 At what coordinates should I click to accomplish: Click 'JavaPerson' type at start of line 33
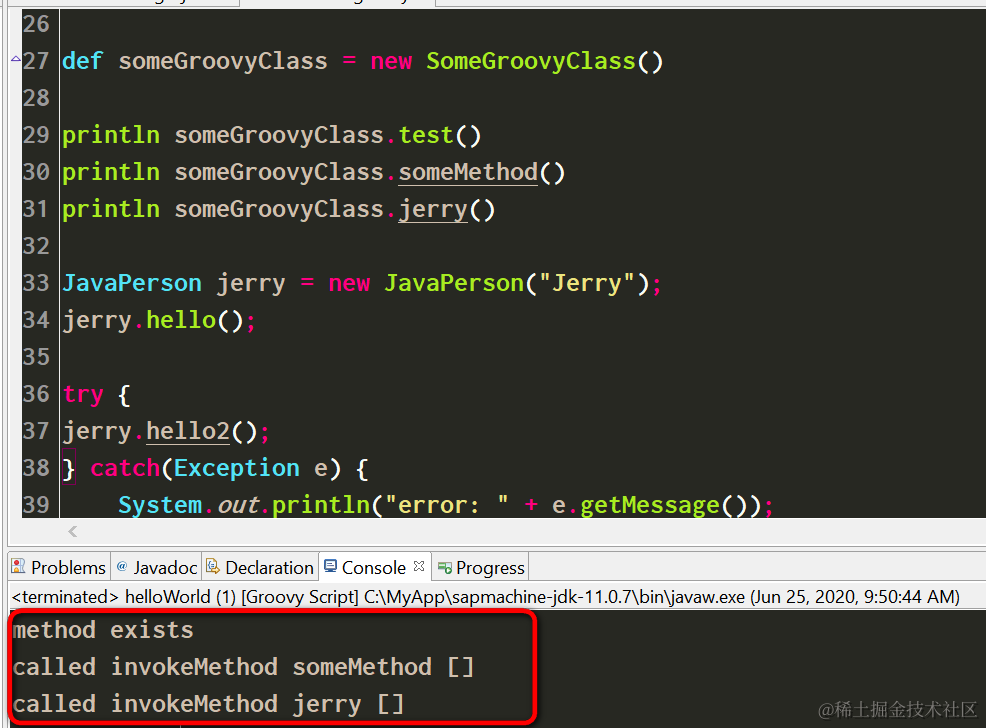coord(132,284)
